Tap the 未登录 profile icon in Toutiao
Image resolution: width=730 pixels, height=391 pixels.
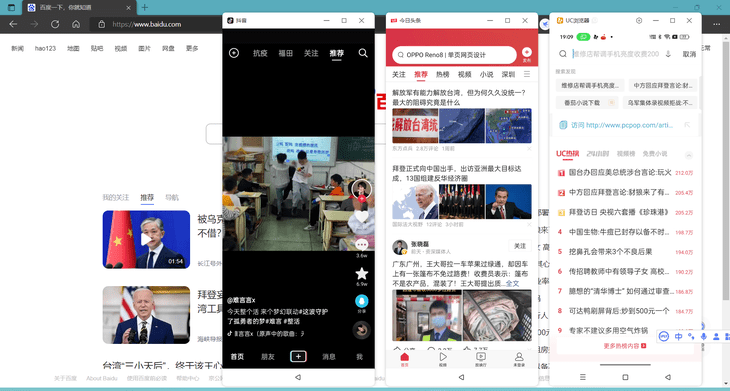(x=519, y=359)
